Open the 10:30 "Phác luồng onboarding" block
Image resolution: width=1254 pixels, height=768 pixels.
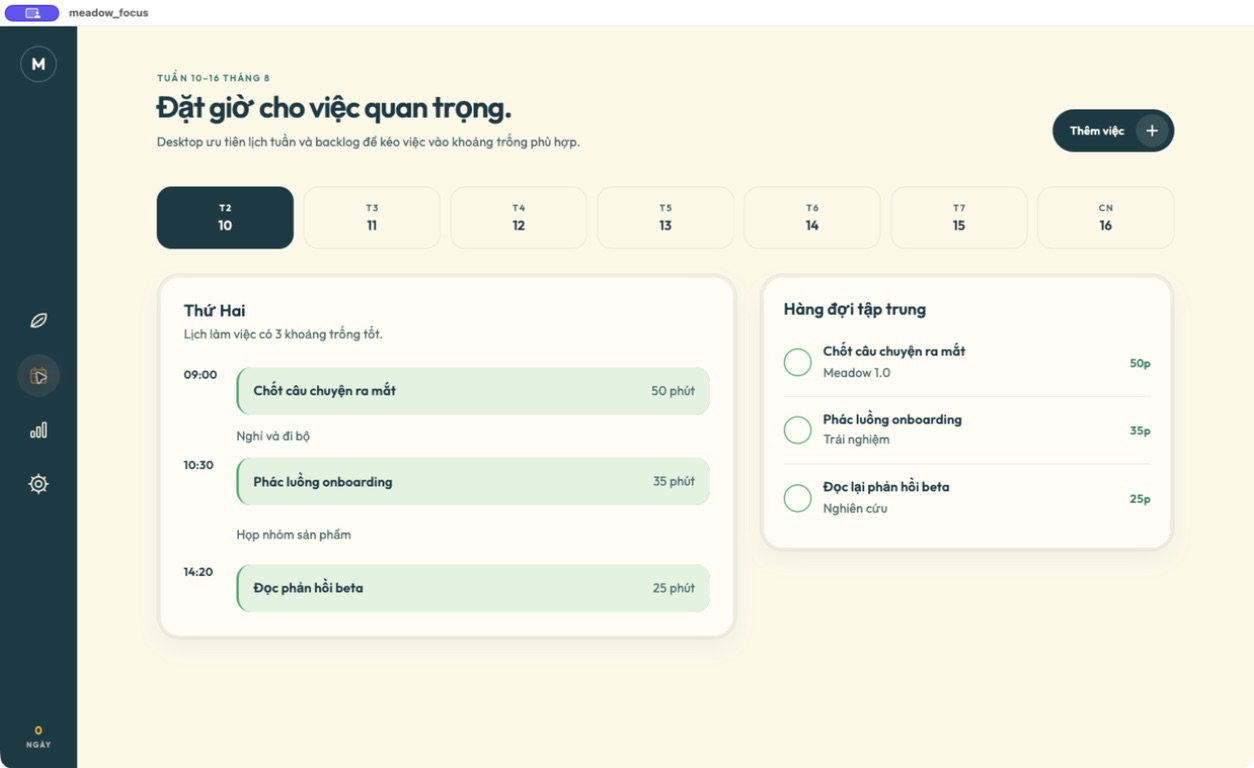click(x=473, y=482)
